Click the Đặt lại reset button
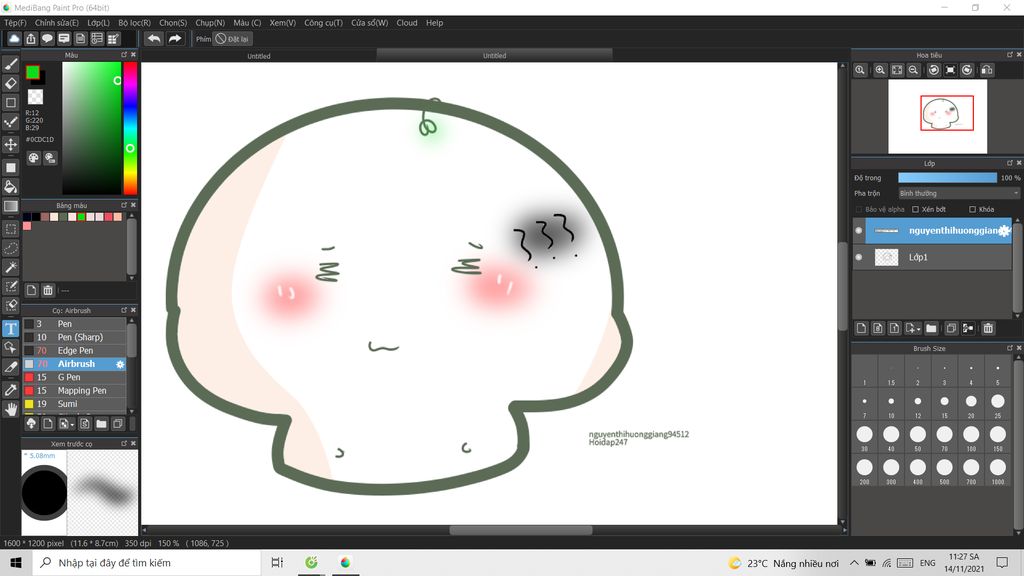Image resolution: width=1024 pixels, height=576 pixels. pyautogui.click(x=232, y=39)
